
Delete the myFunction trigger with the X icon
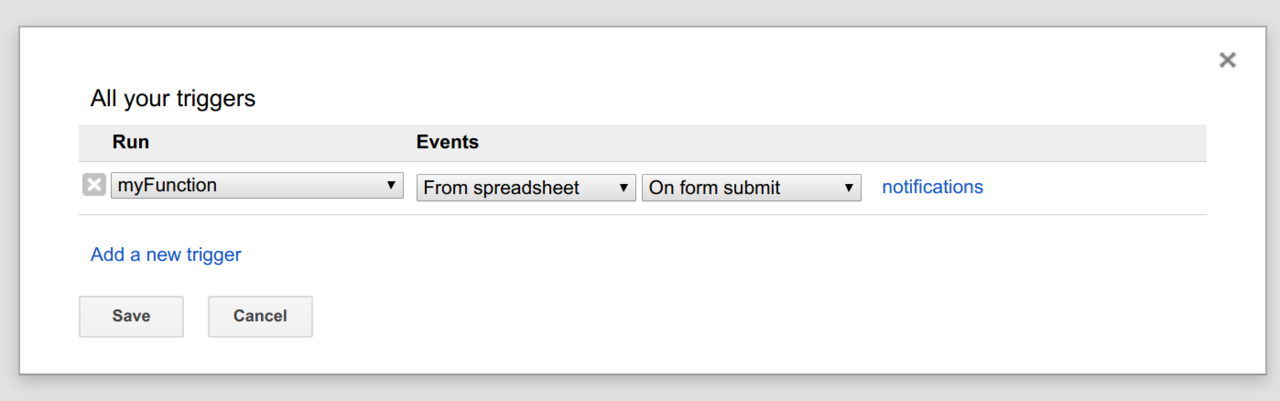pos(94,185)
